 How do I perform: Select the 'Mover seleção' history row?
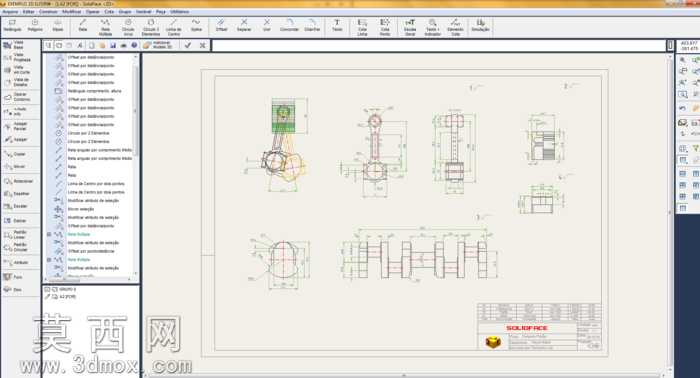coord(81,209)
